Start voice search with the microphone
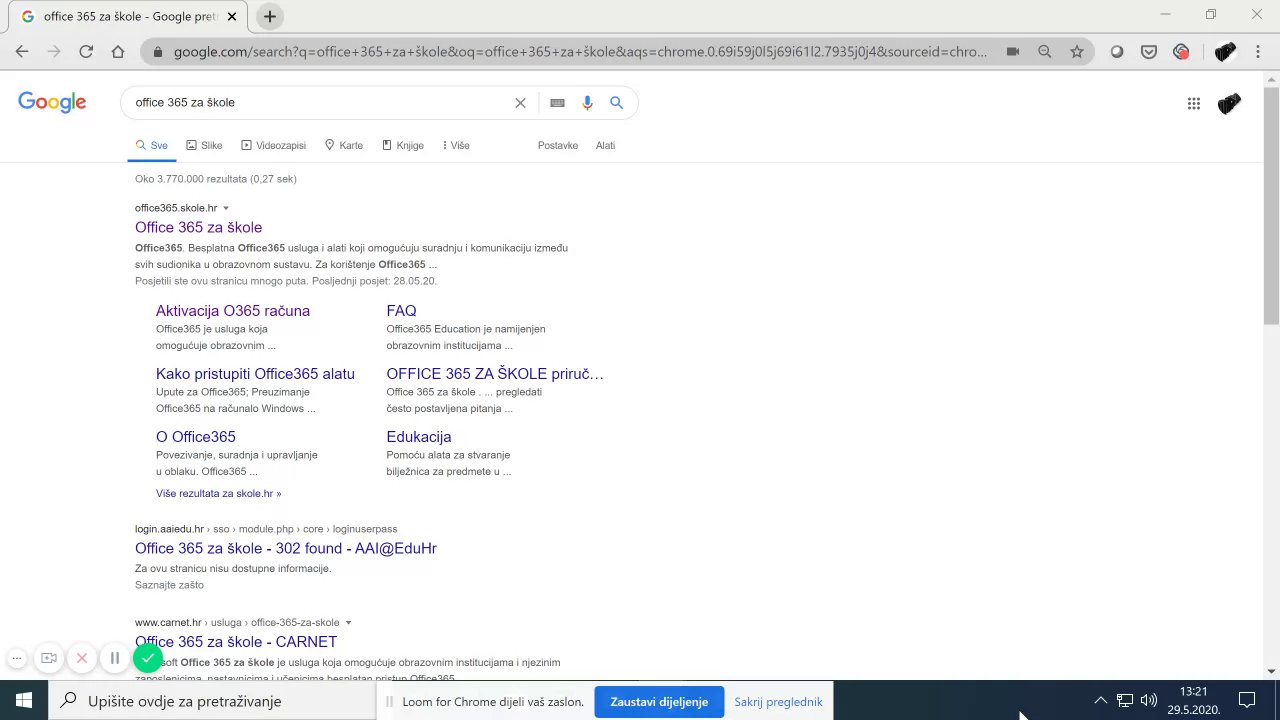The image size is (1280, 720). click(x=587, y=103)
